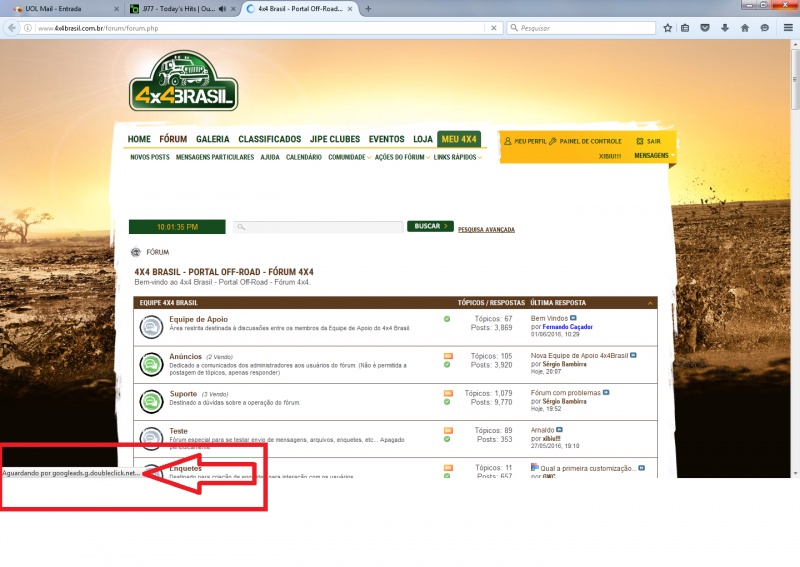
Task: Open the Galeria menu item
Action: [x=213, y=139]
